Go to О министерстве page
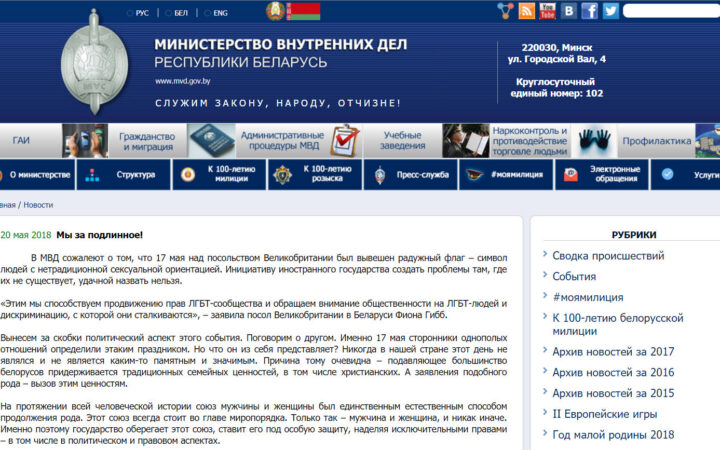The width and height of the screenshot is (720, 450). 37,174
